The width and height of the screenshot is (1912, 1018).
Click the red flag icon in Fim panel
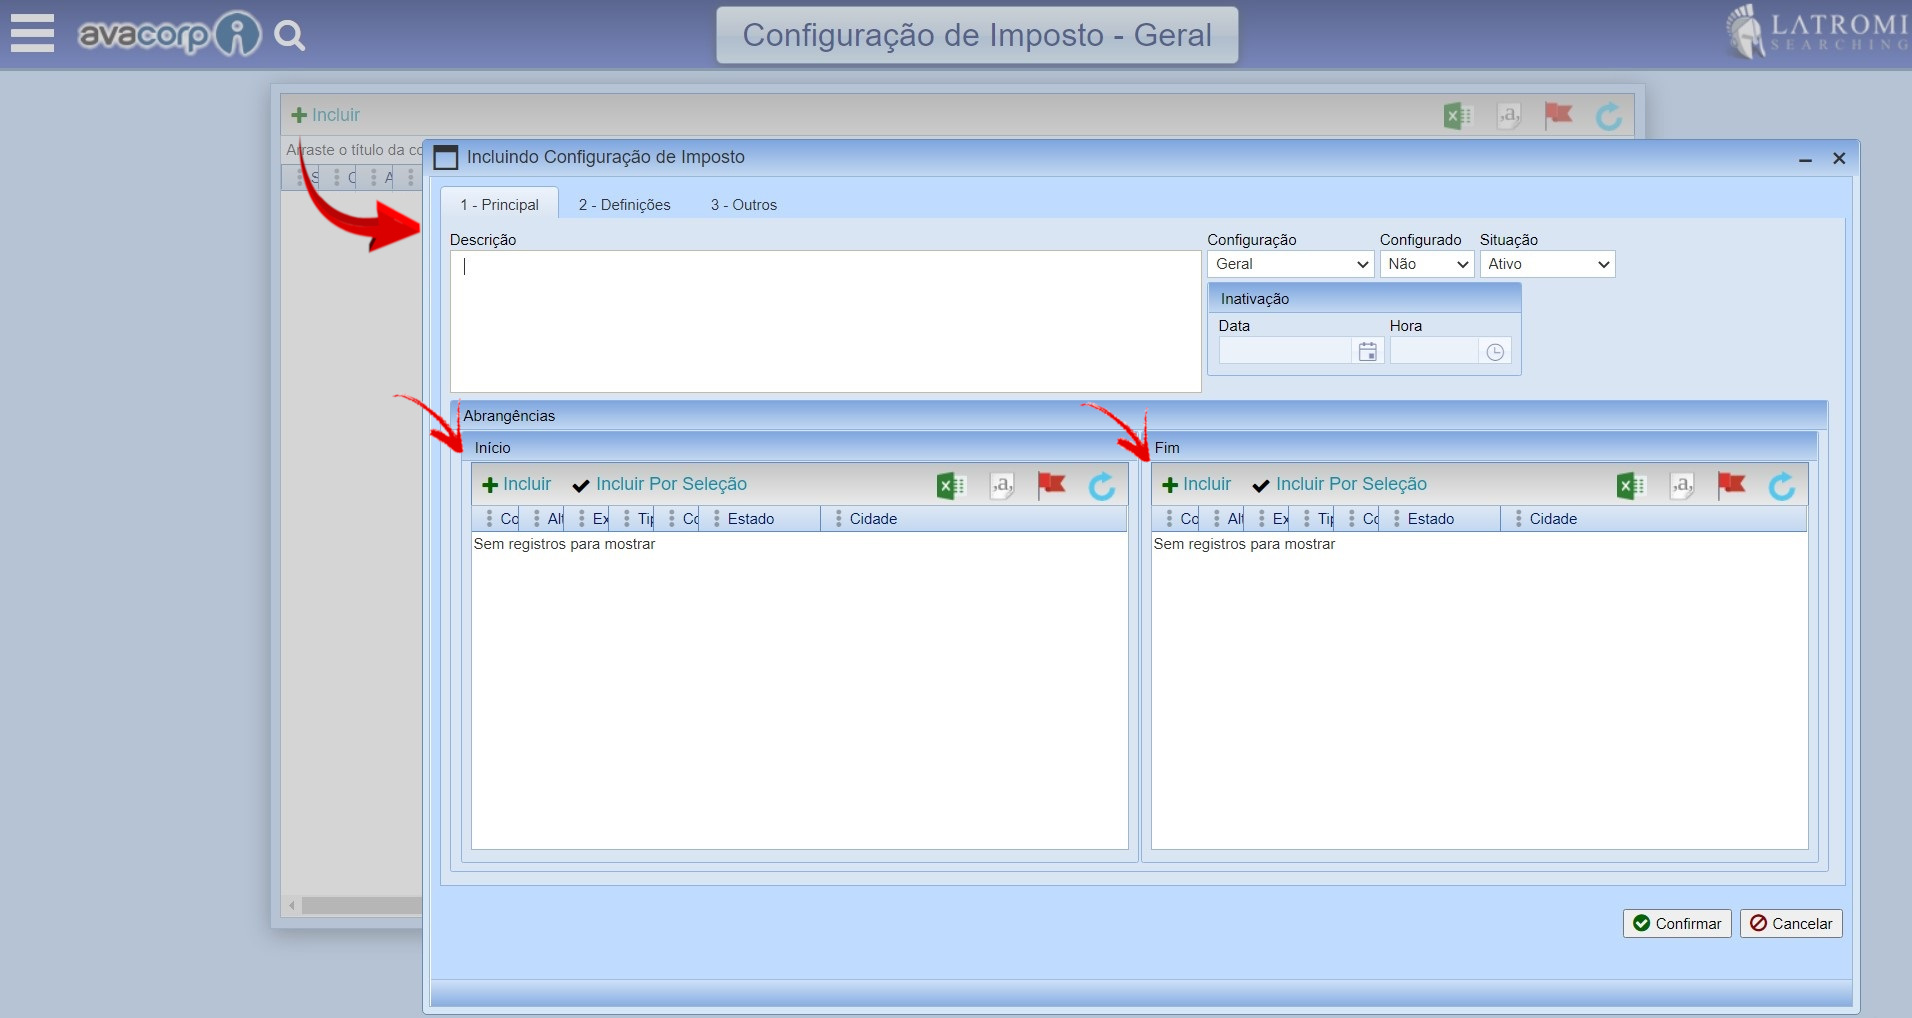1730,485
